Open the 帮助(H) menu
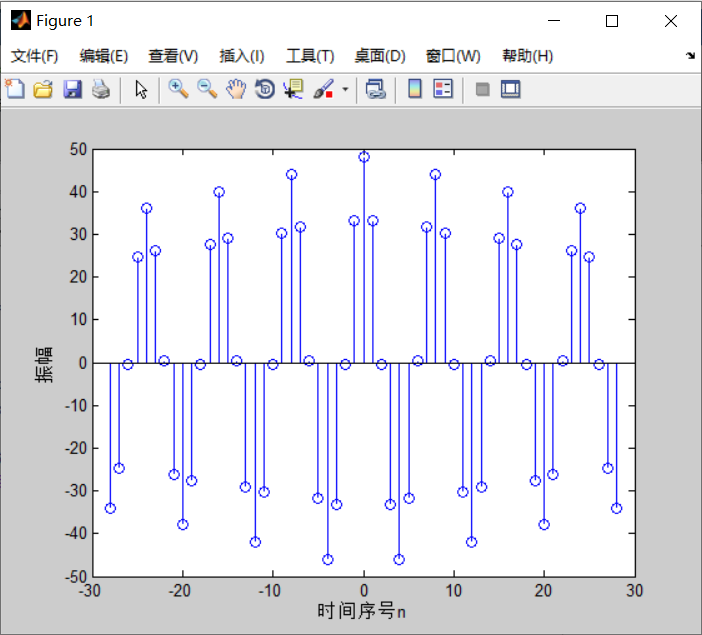Viewport: 702px width, 635px height. pos(528,56)
